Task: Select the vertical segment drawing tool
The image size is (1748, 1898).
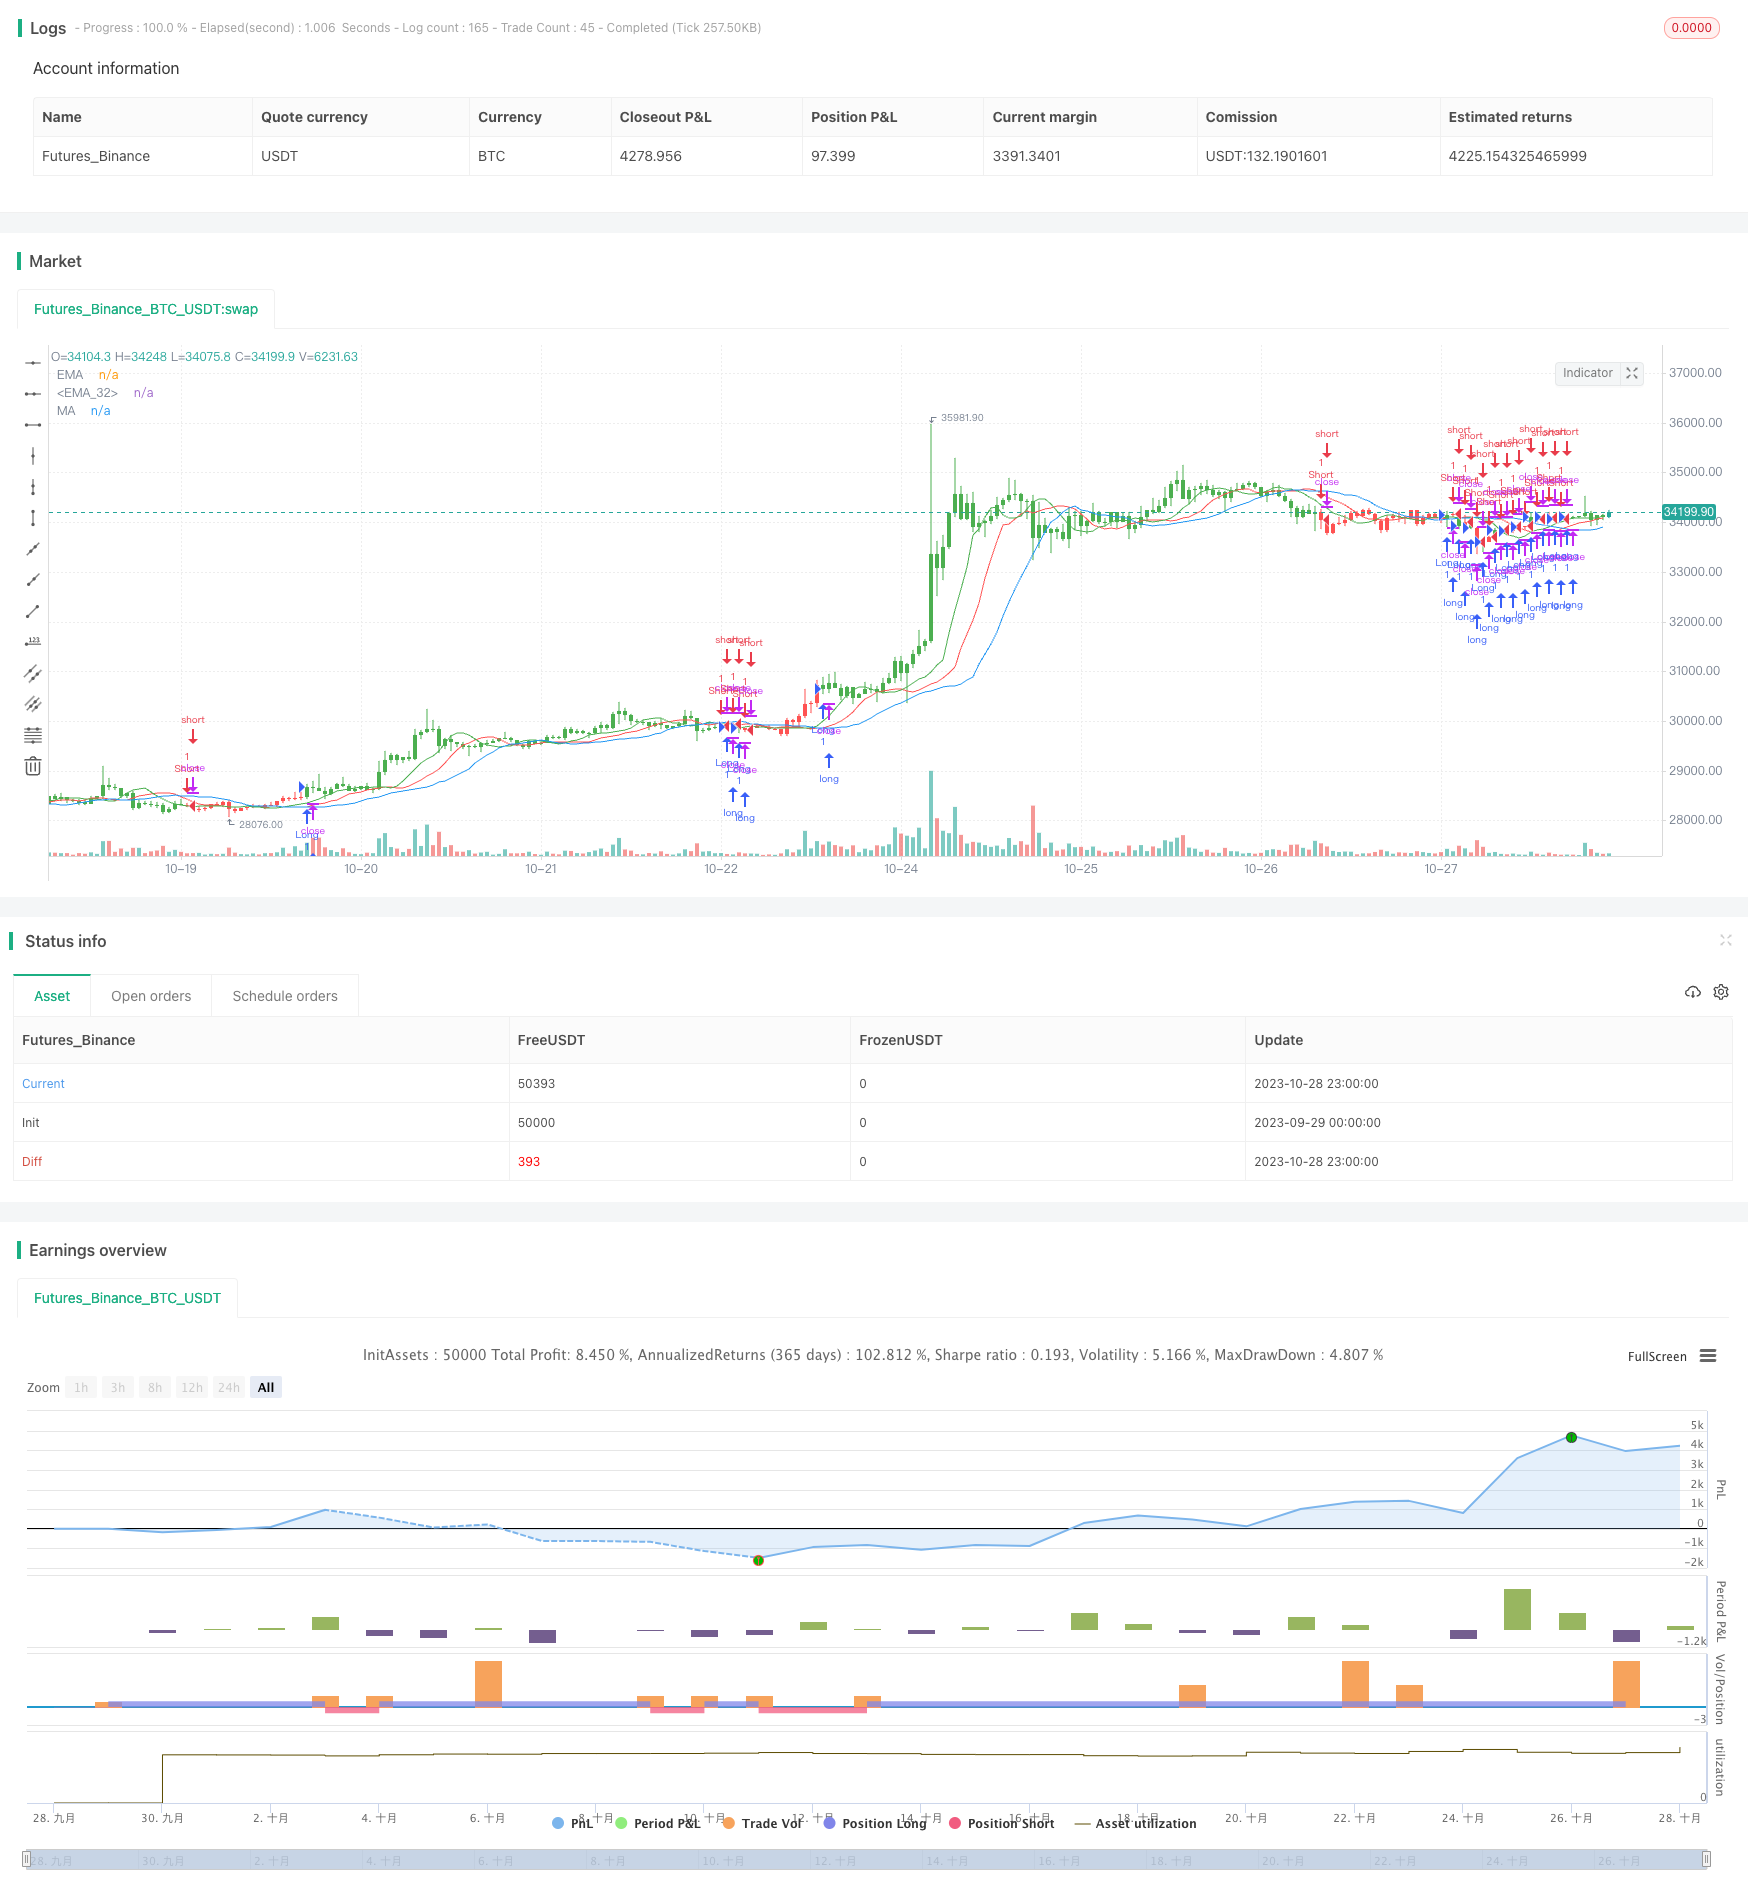Action: [33, 518]
